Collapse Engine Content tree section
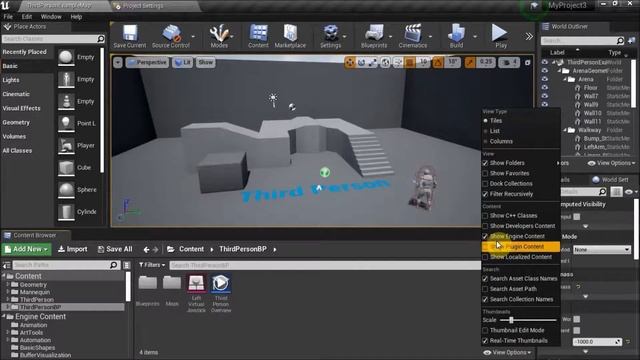 [x=4, y=317]
